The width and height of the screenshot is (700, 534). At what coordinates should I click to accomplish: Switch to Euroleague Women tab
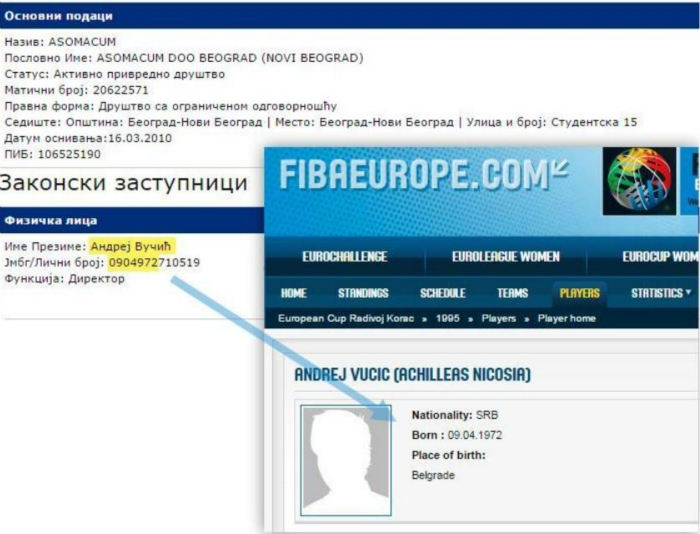[x=505, y=257]
